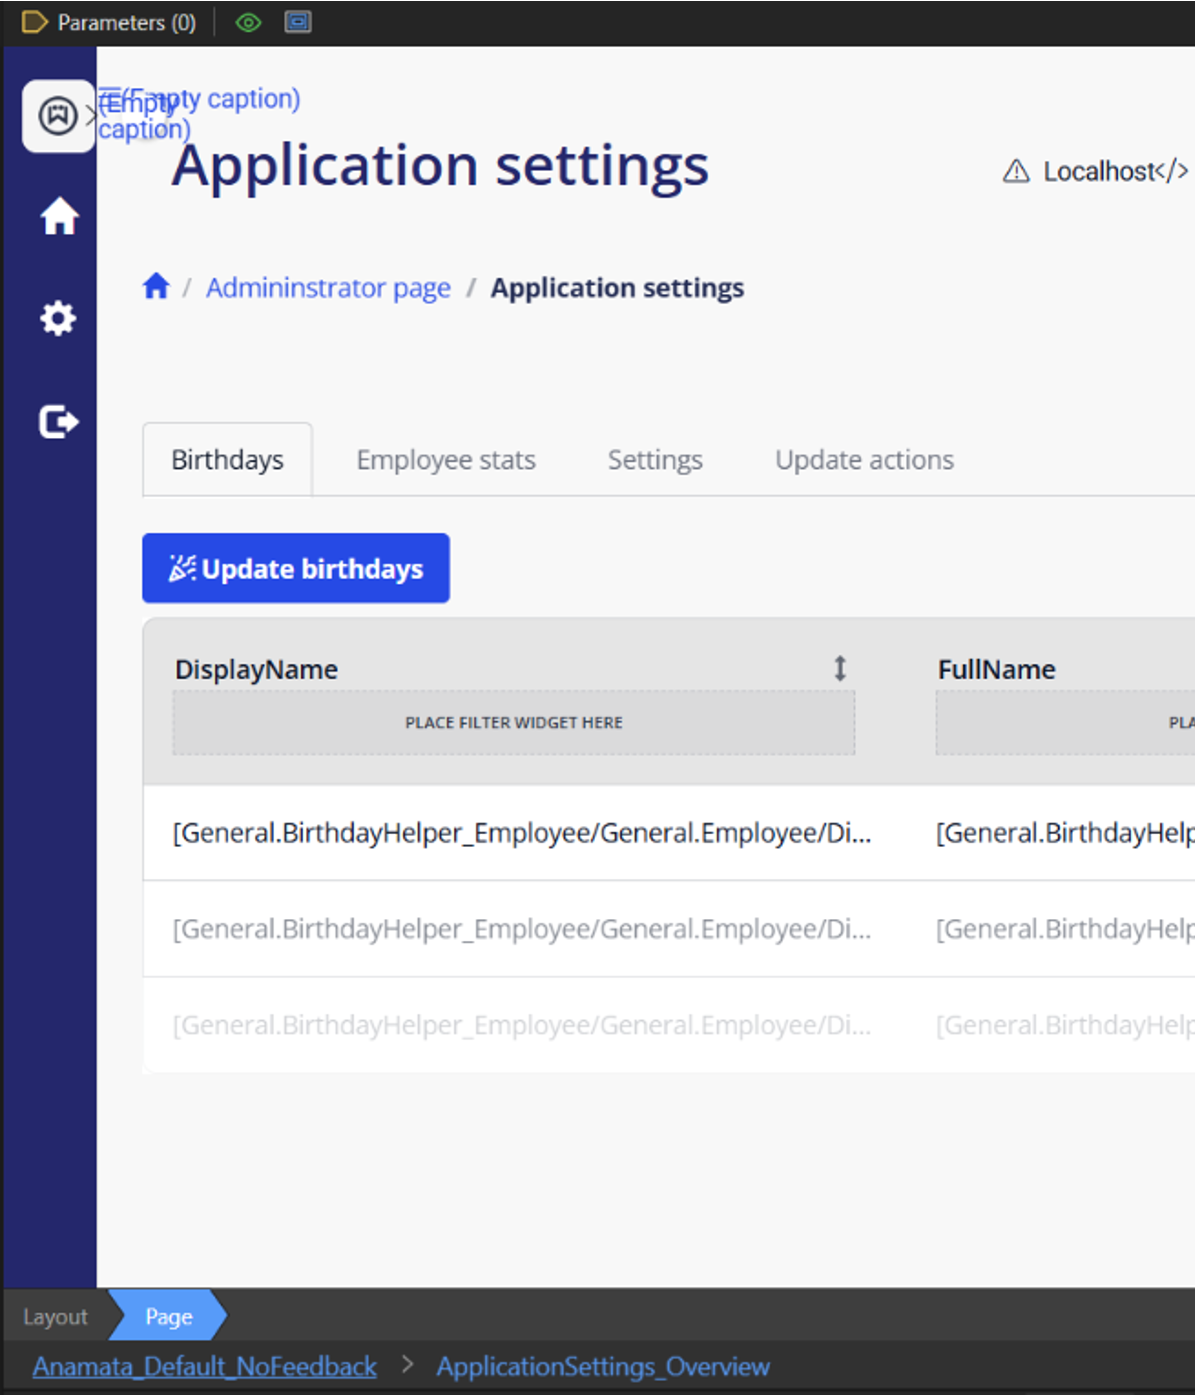Open the Settings tab
This screenshot has width=1196, height=1396.
(x=655, y=460)
